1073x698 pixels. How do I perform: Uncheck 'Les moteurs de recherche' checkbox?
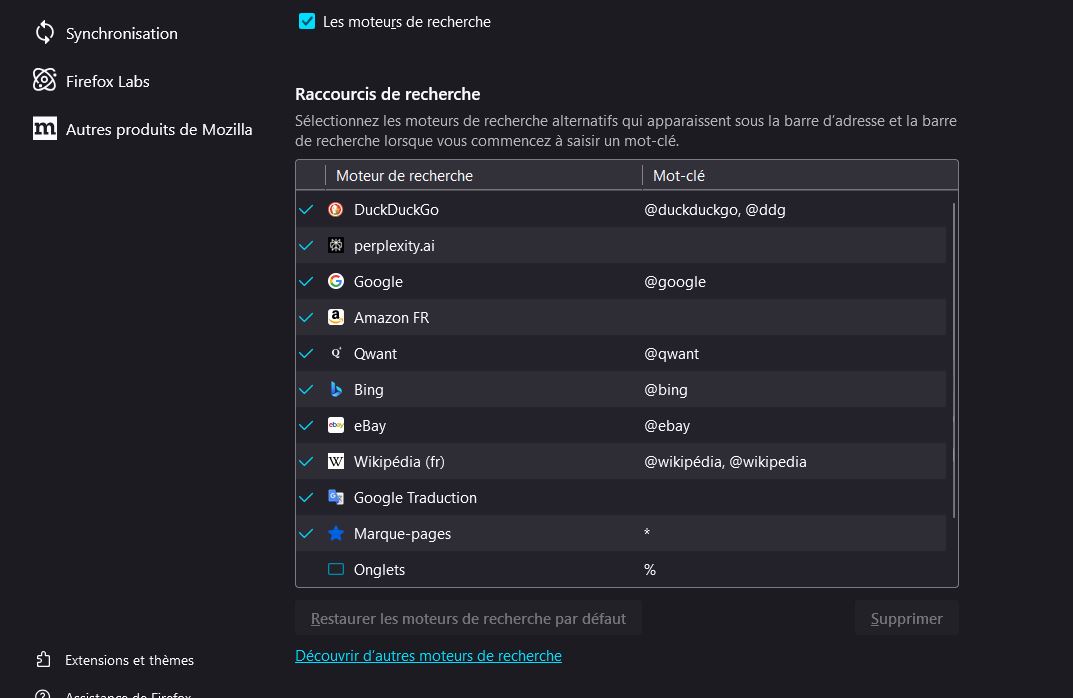[307, 21]
